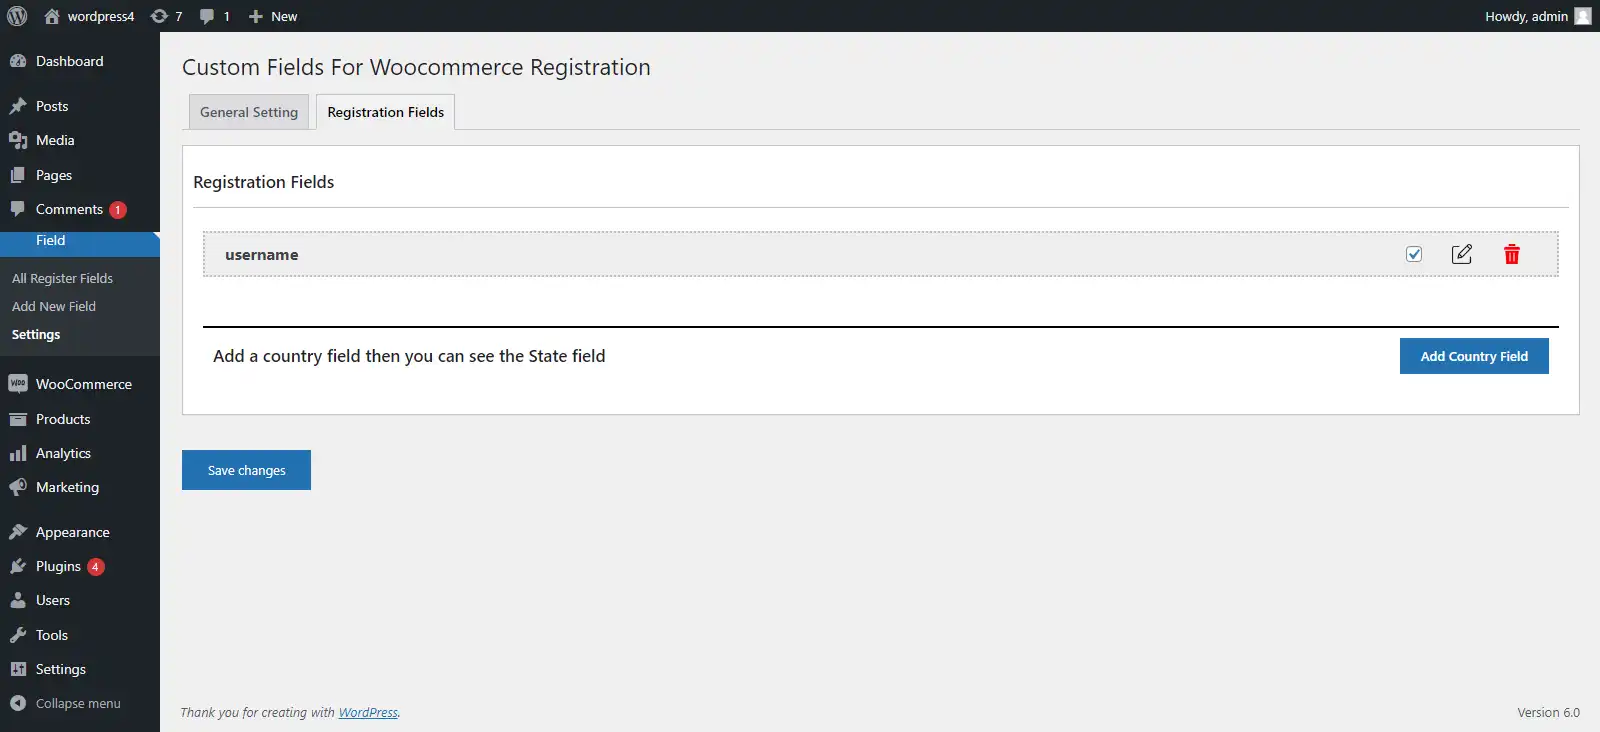Toggle the username field checkbox
Screen dimensions: 1600x732
coord(1414,254)
